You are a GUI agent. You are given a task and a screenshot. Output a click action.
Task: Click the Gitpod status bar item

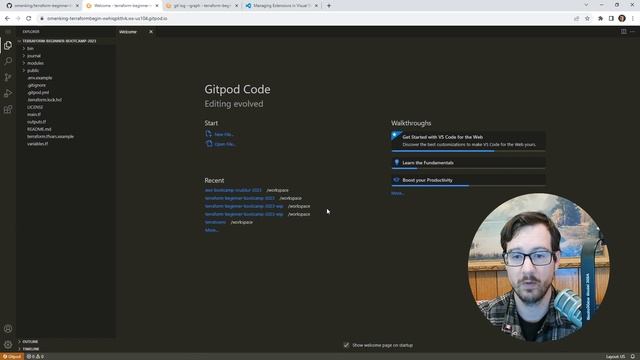coord(12,356)
